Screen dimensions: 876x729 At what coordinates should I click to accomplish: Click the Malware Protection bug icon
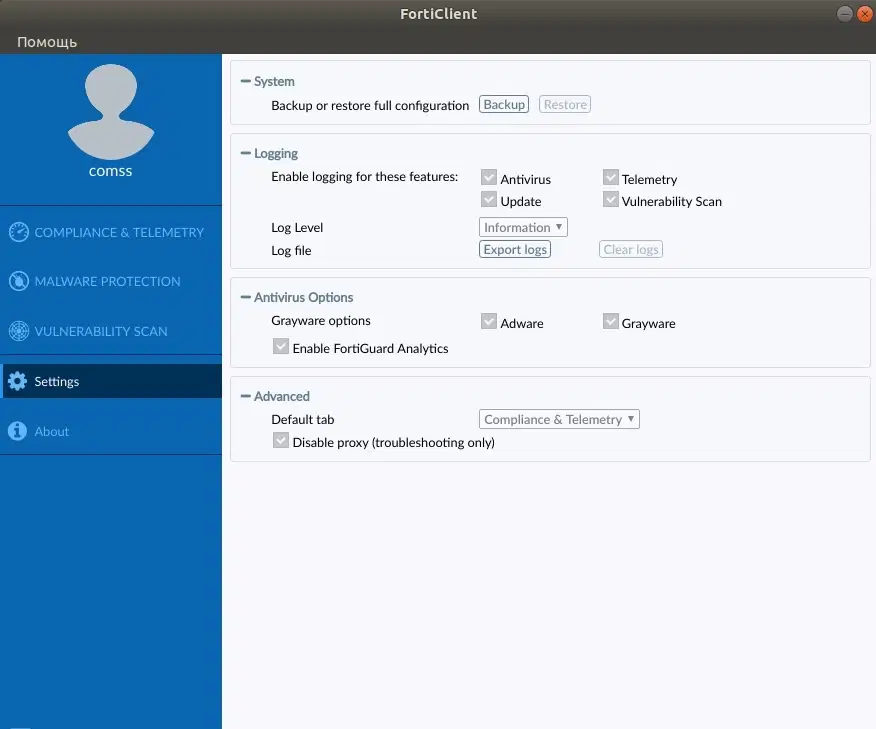[18, 281]
